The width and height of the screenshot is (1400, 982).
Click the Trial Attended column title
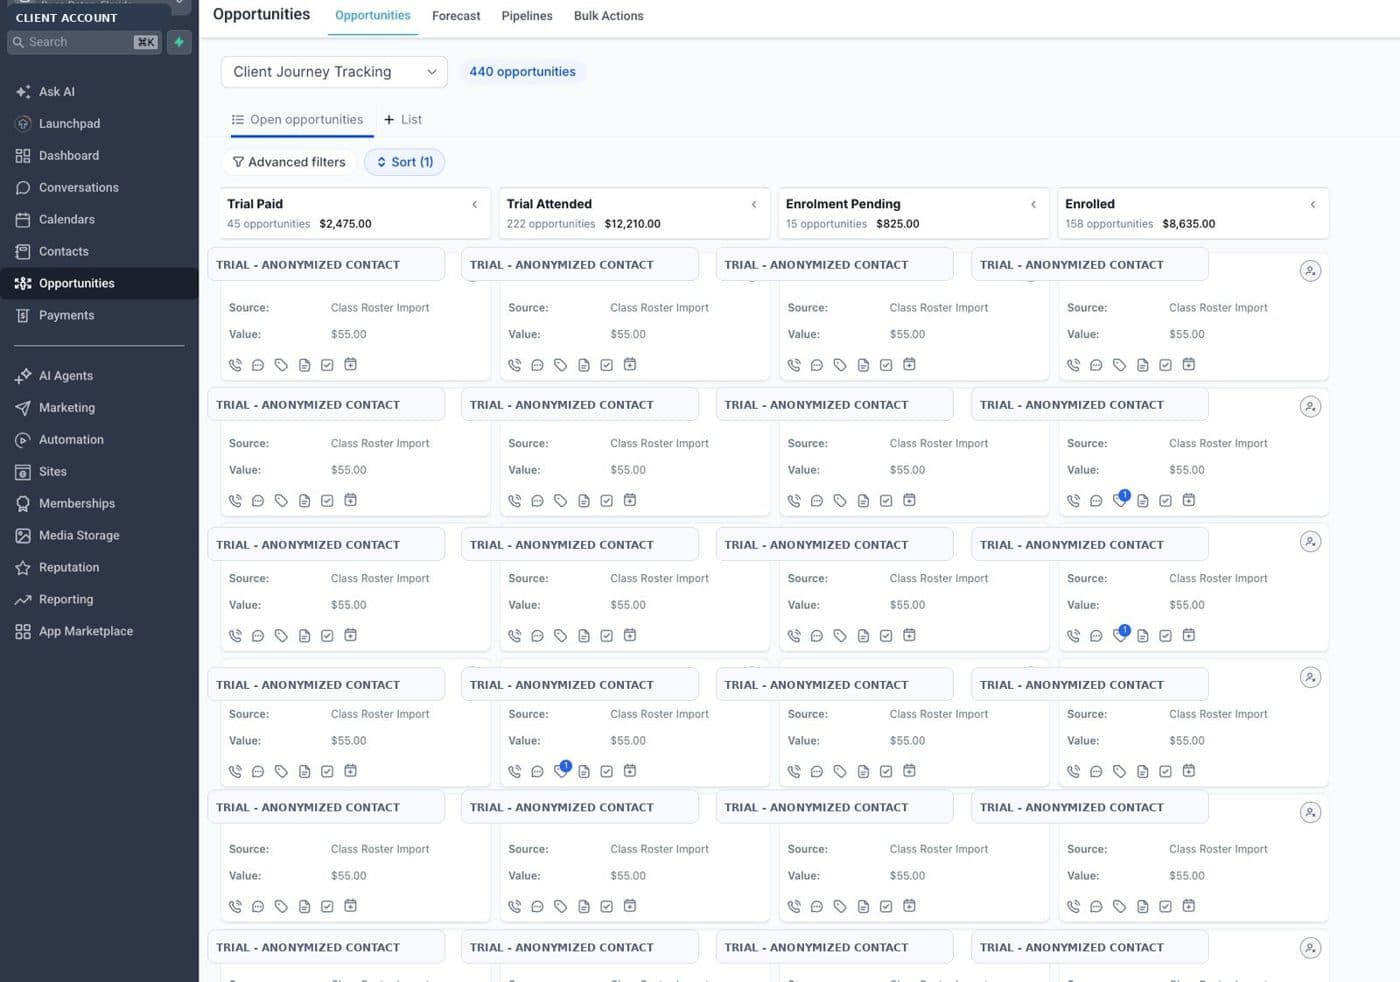coord(549,204)
